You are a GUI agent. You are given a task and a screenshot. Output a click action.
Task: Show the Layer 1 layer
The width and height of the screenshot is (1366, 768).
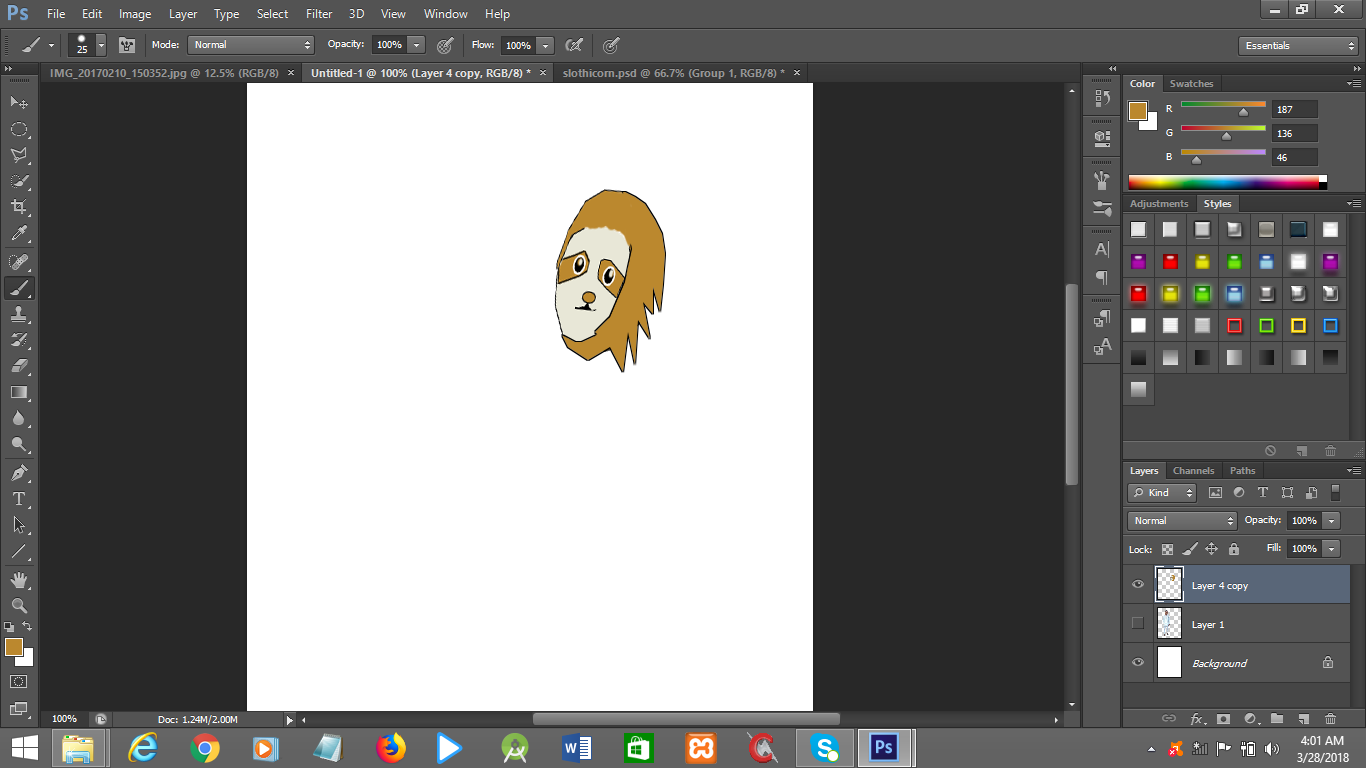(x=1138, y=623)
